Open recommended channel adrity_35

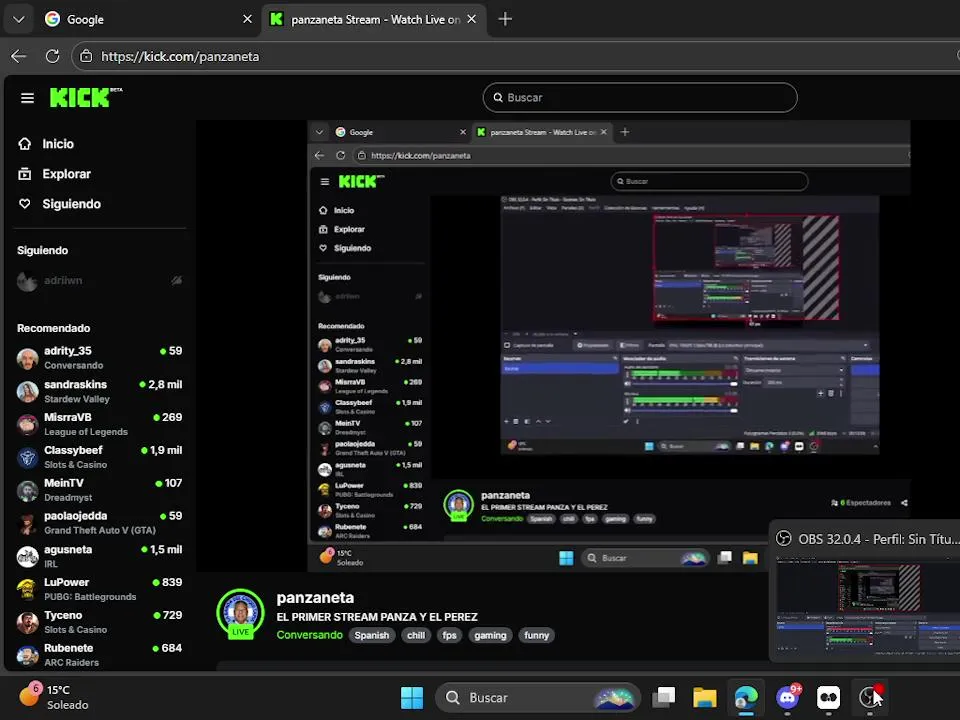pos(100,358)
